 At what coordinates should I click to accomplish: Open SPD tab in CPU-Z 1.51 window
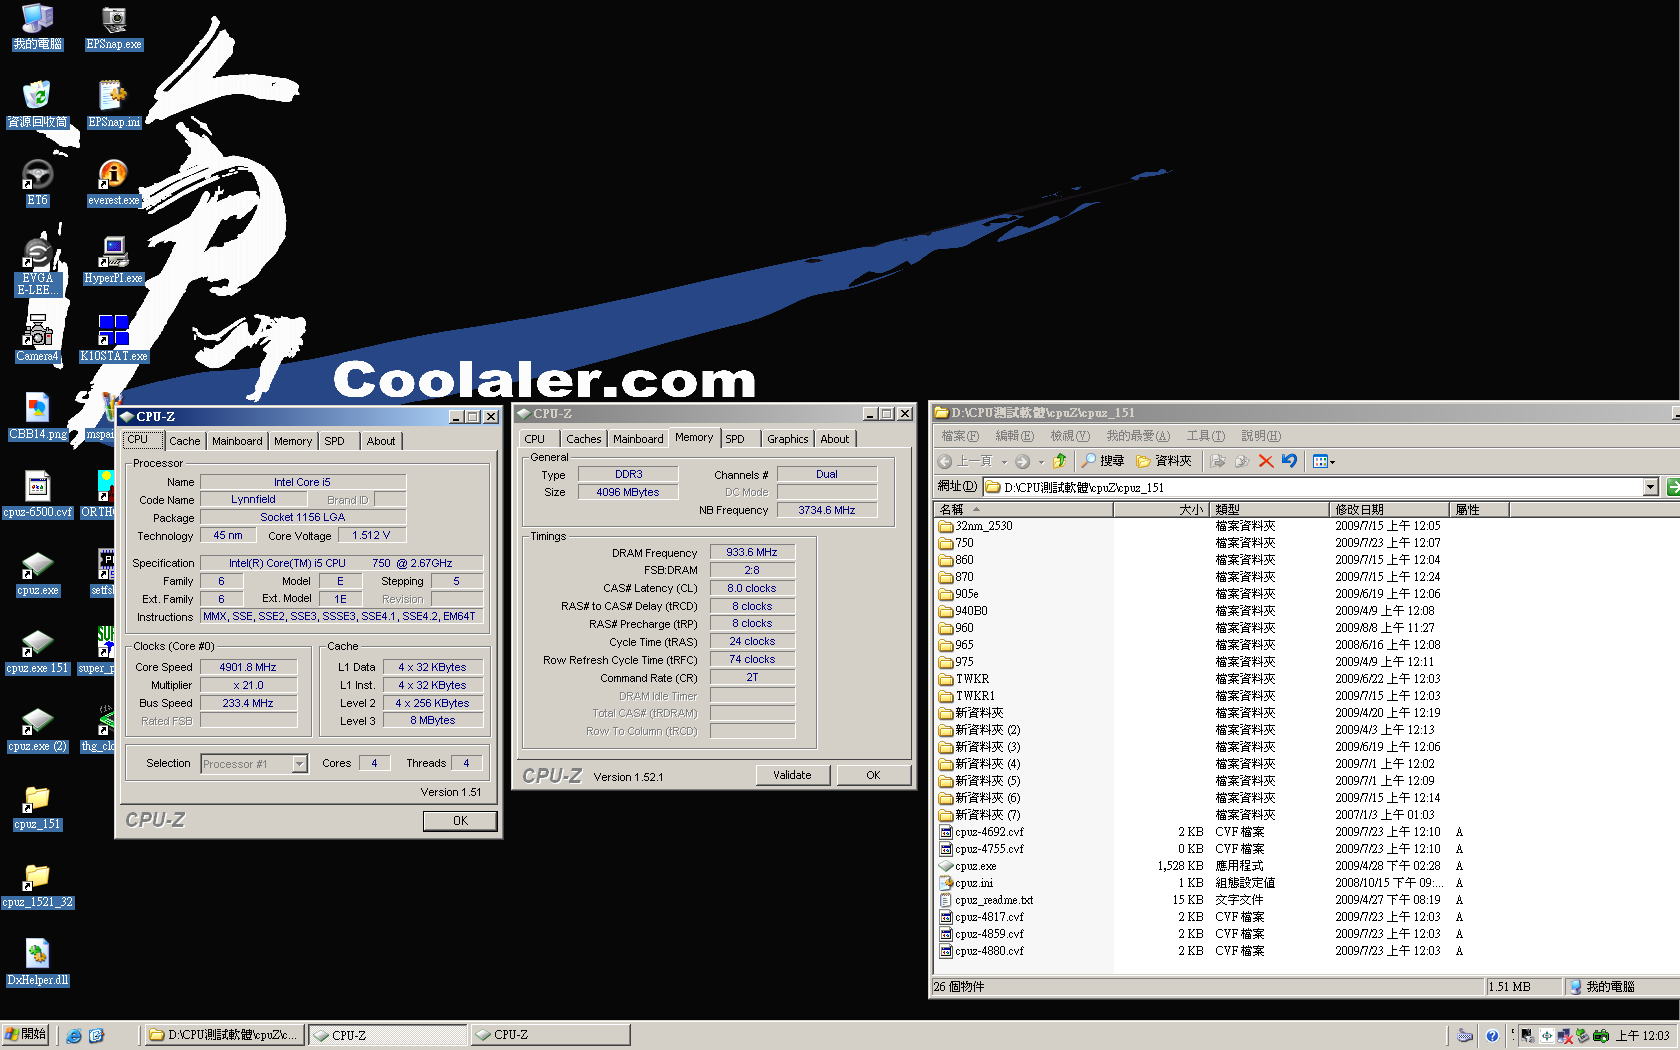point(334,441)
